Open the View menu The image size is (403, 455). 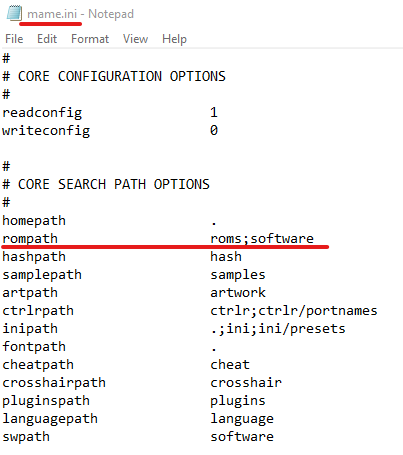tap(135, 39)
